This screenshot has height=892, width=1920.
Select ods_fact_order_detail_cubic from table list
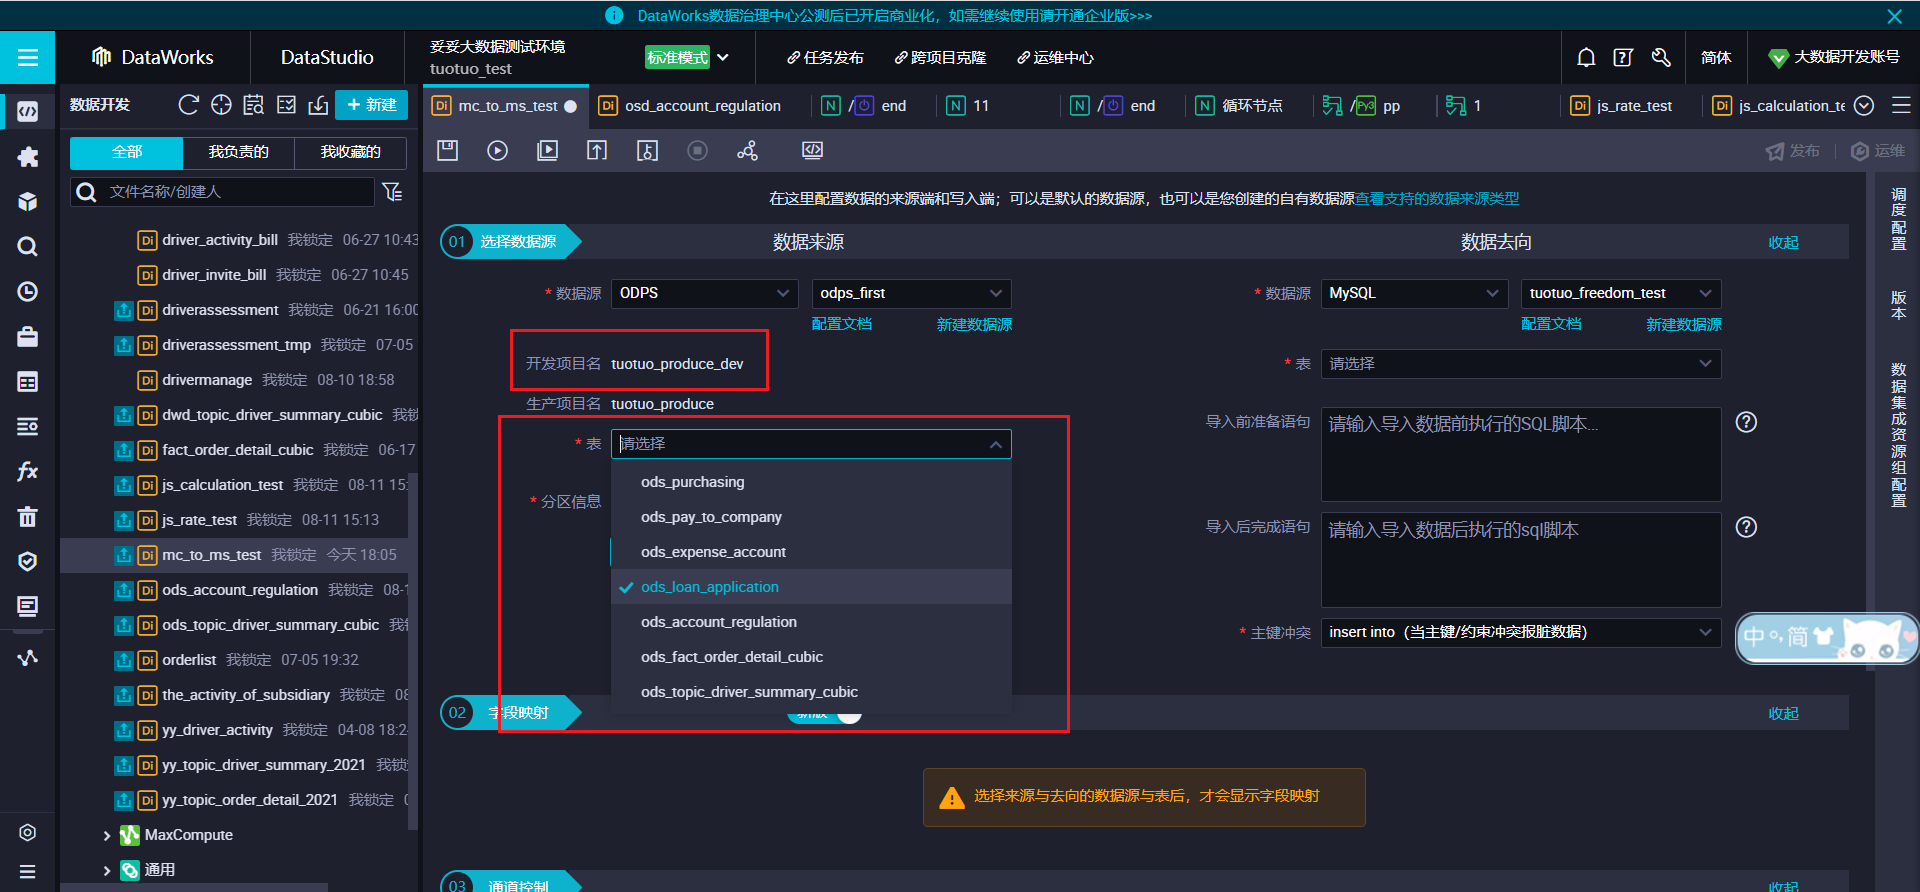click(x=811, y=657)
